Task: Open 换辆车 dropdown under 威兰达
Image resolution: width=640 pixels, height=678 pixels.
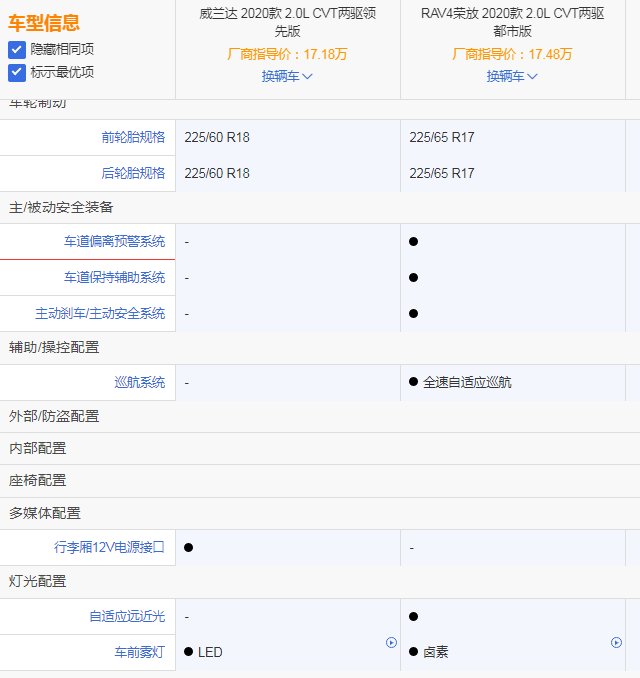Action: click(287, 76)
